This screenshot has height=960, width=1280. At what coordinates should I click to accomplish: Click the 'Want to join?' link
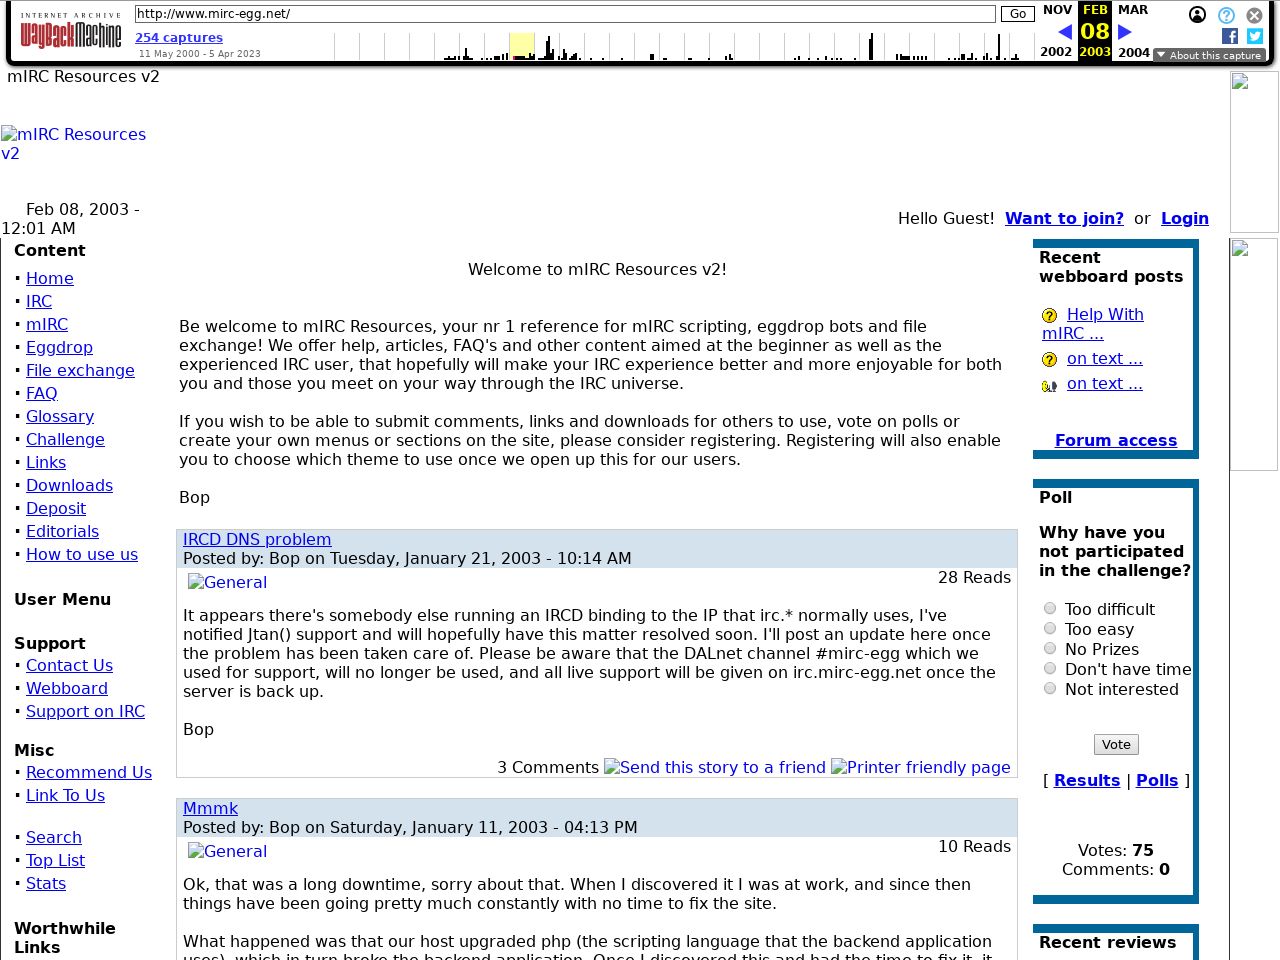(x=1064, y=218)
